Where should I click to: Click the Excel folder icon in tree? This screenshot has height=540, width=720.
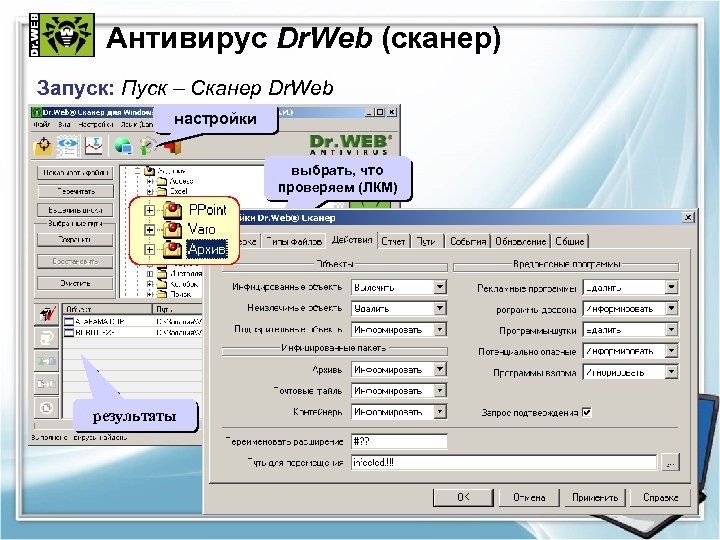tap(162, 191)
